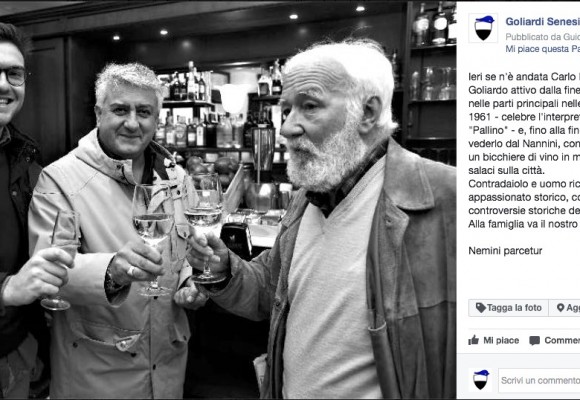Click the speech bubble Commenta icon
Screen dimensions: 580x400
coord(535,340)
